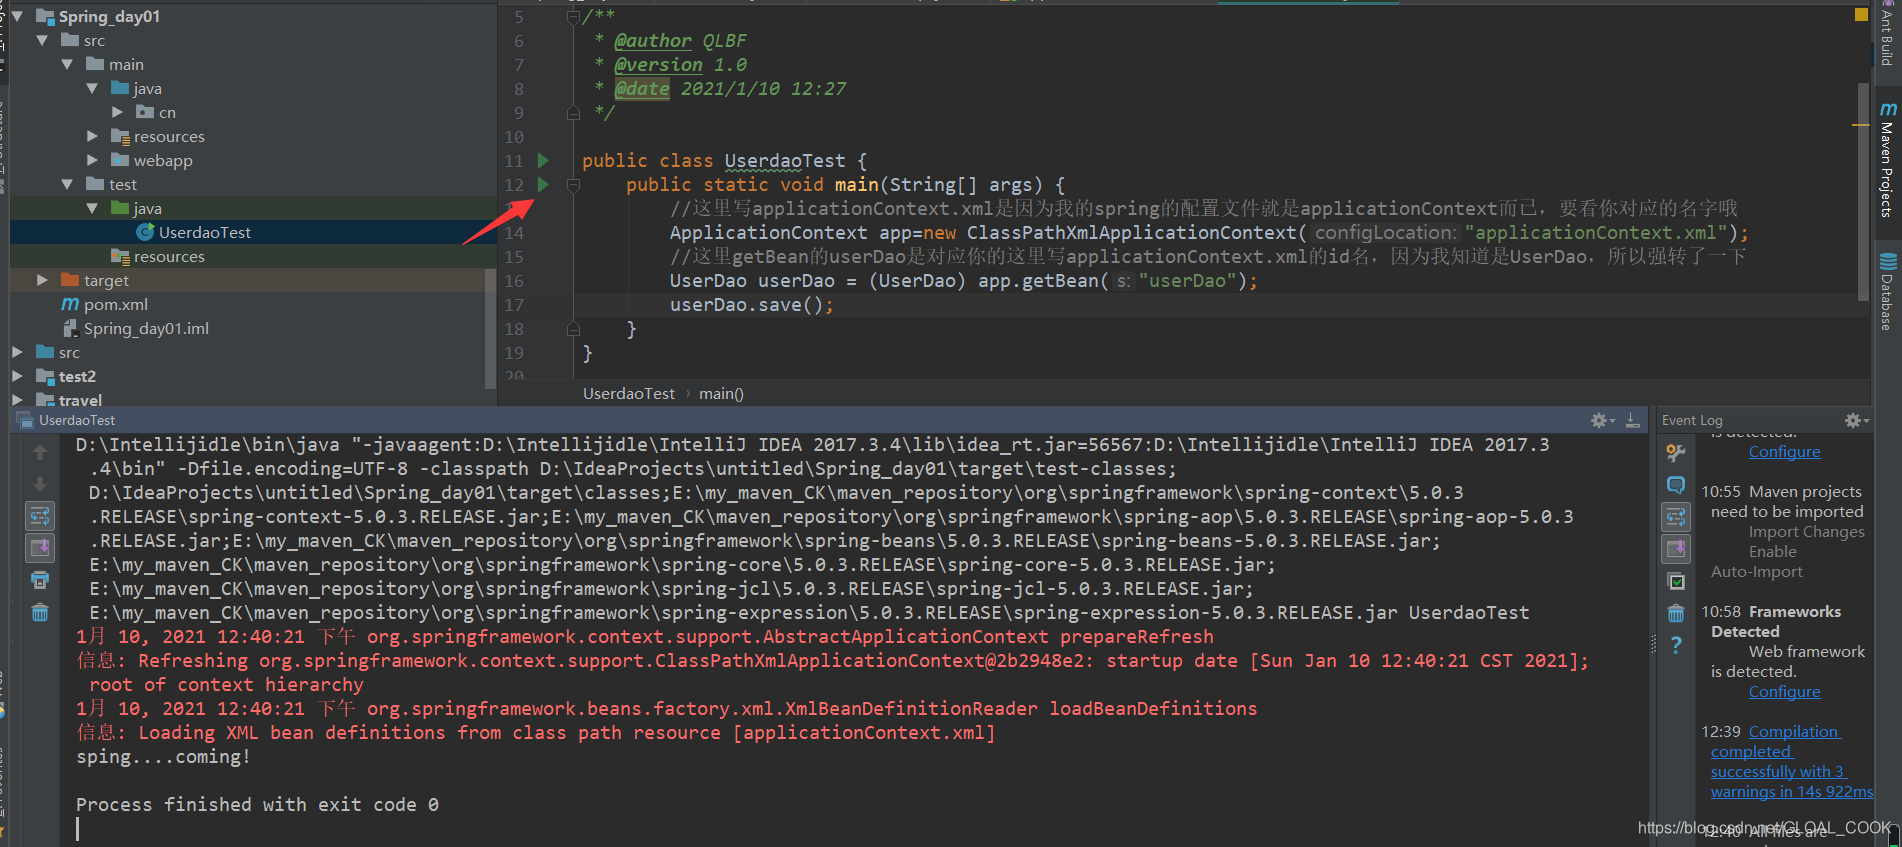Expand the test2 module
This screenshot has height=847, width=1902.
coord(17,376)
